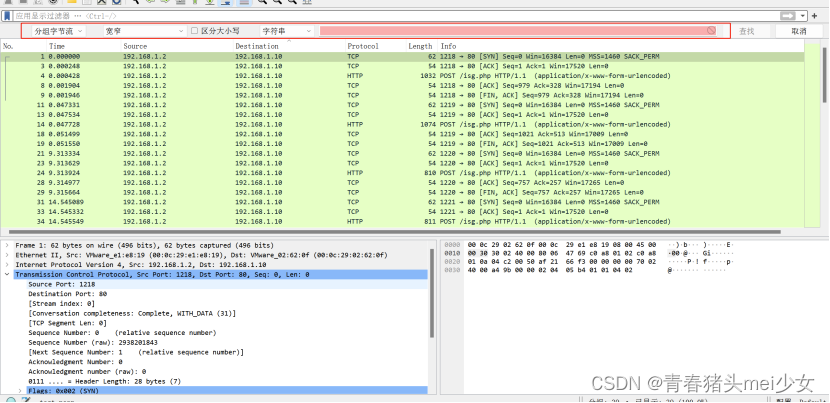Viewport: 830px width, 403px height.
Task: Click the display filter bookmark icon
Action: (x=7, y=16)
